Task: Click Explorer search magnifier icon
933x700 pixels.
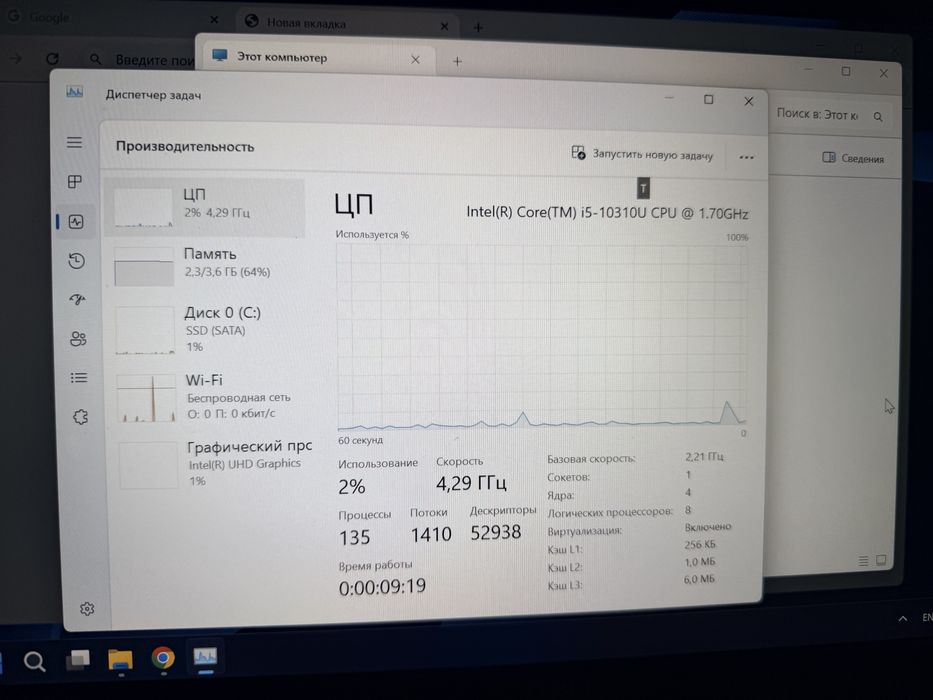Action: pos(878,117)
